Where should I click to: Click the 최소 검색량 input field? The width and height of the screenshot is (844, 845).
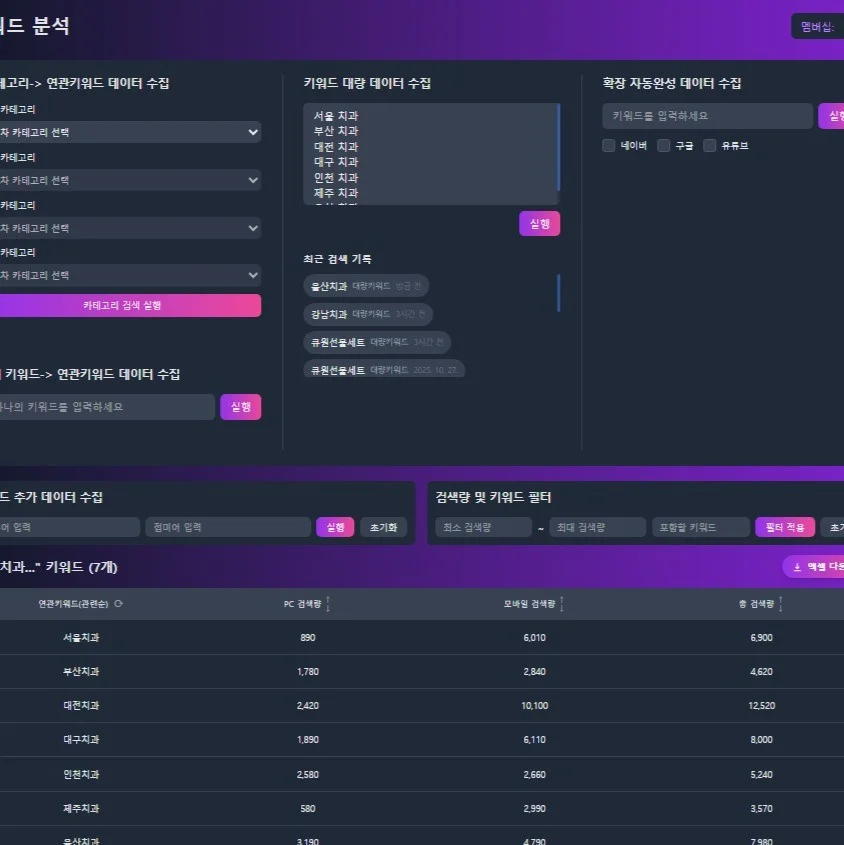pos(484,526)
